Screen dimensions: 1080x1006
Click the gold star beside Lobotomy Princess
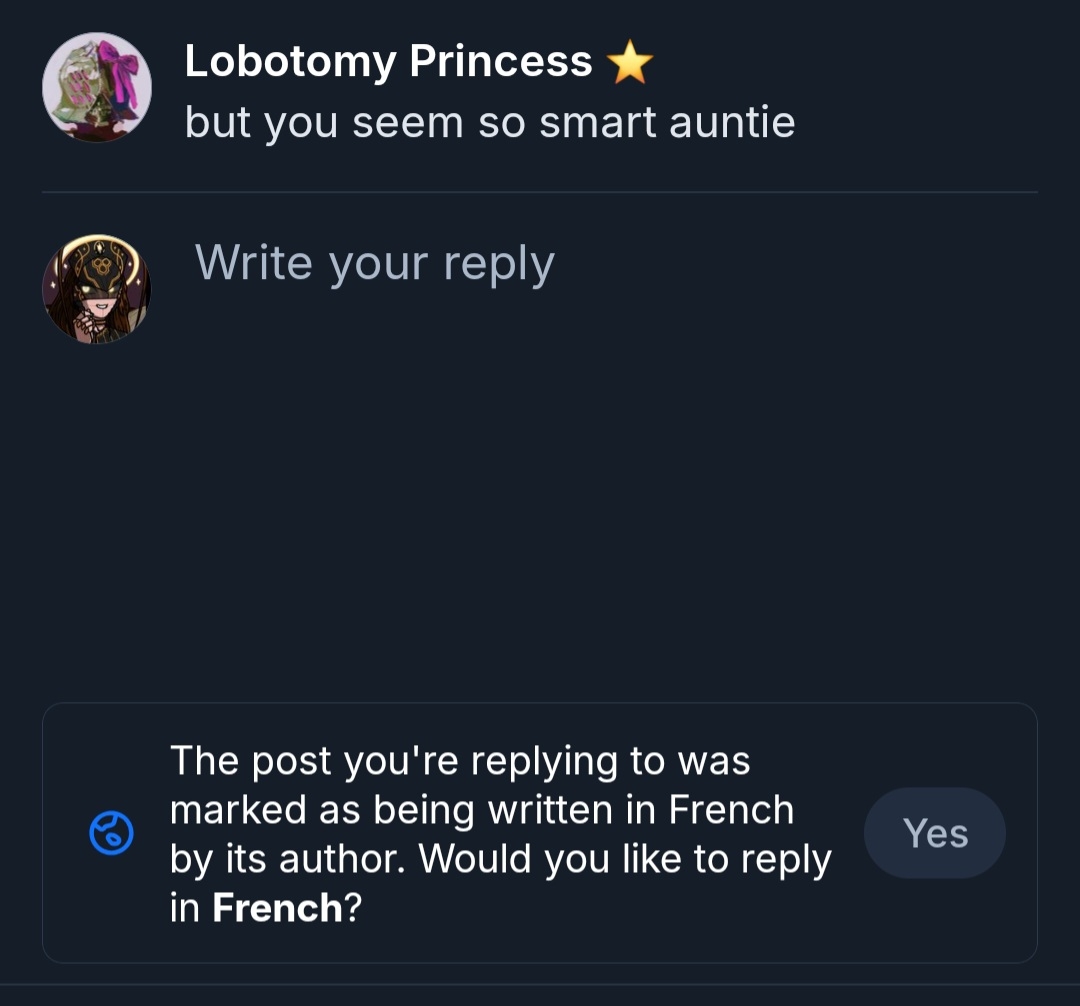point(630,64)
